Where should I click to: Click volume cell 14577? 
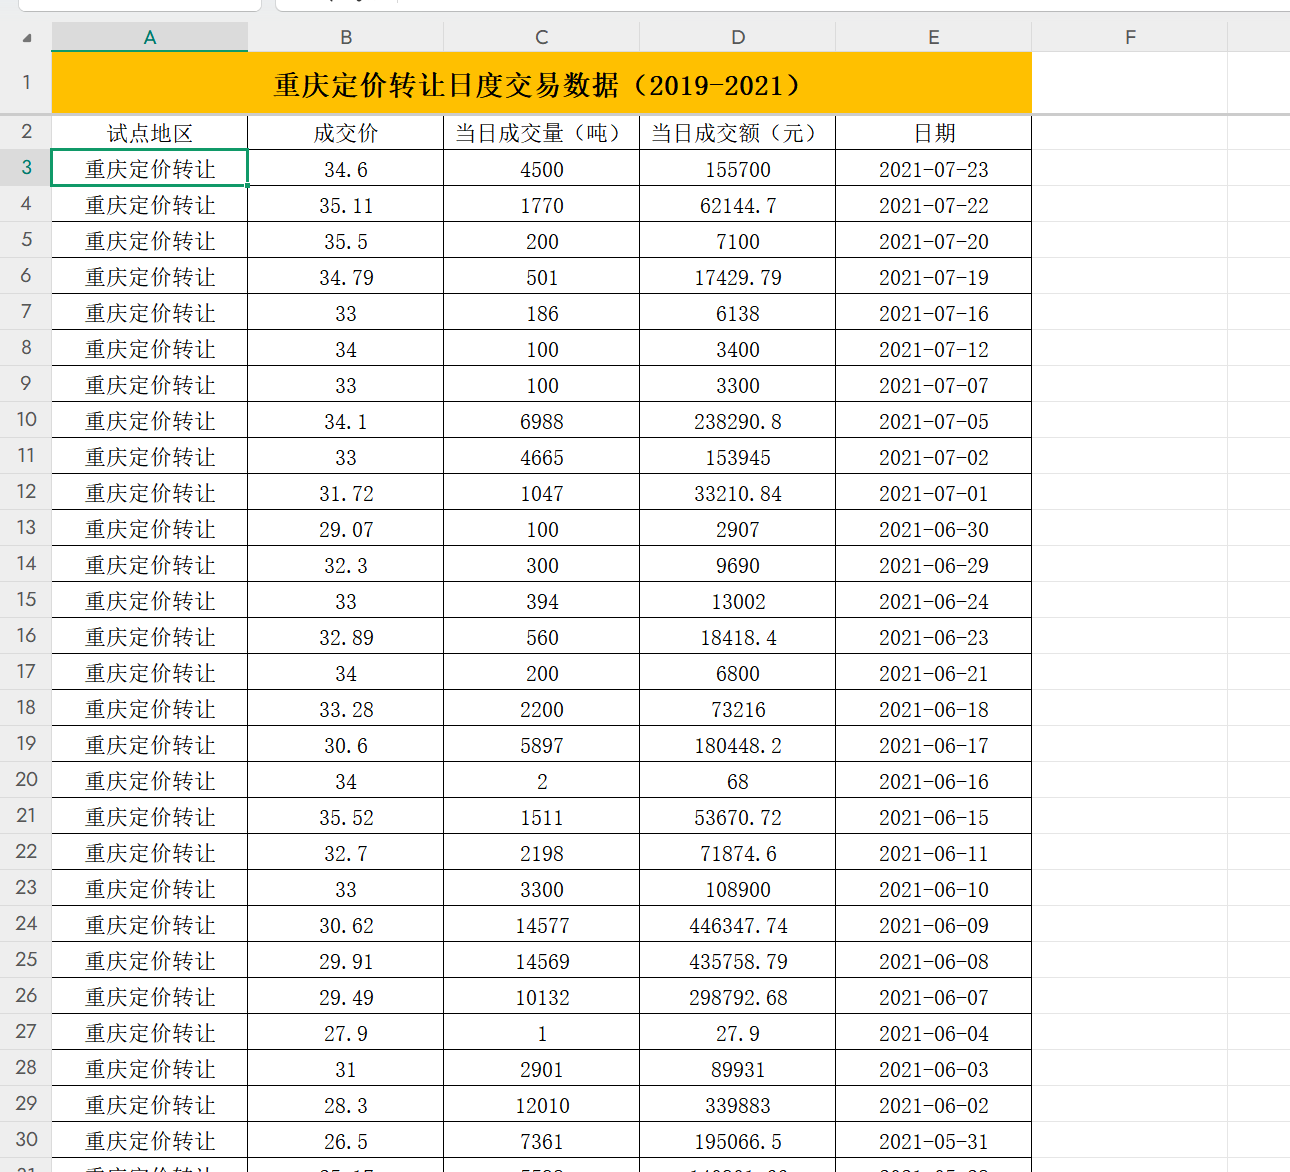[542, 925]
